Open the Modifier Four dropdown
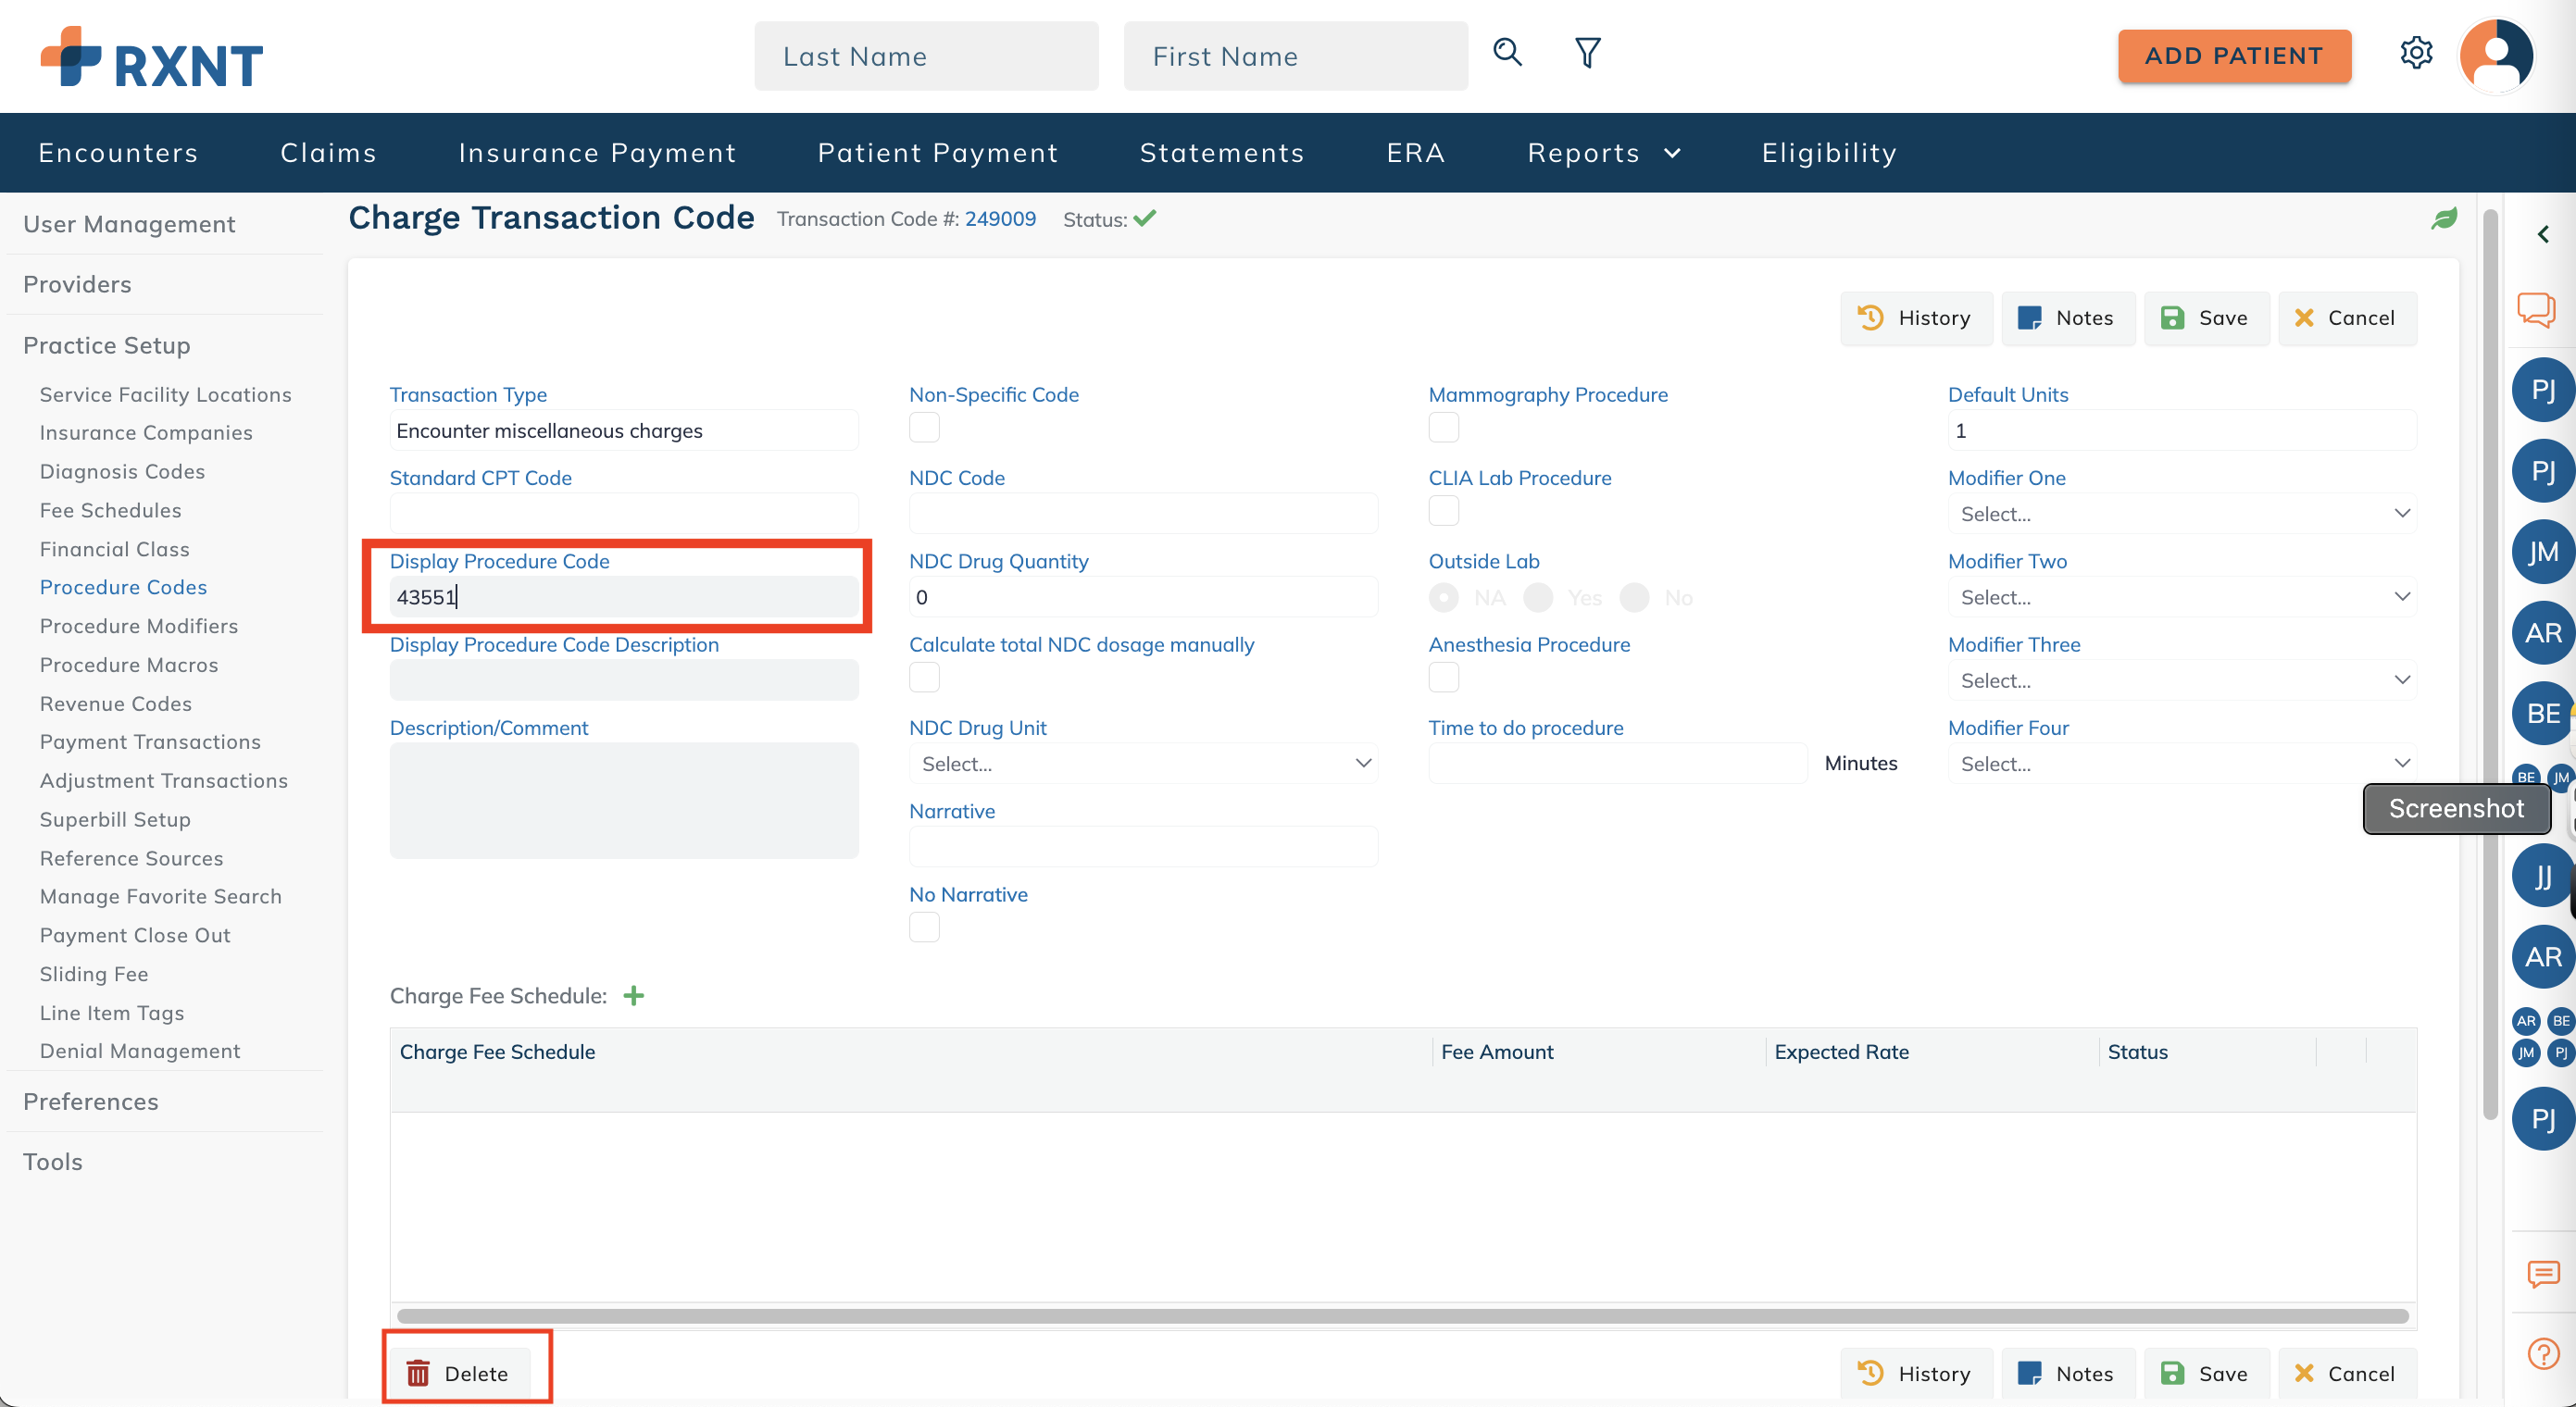Image resolution: width=2576 pixels, height=1407 pixels. (2181, 763)
